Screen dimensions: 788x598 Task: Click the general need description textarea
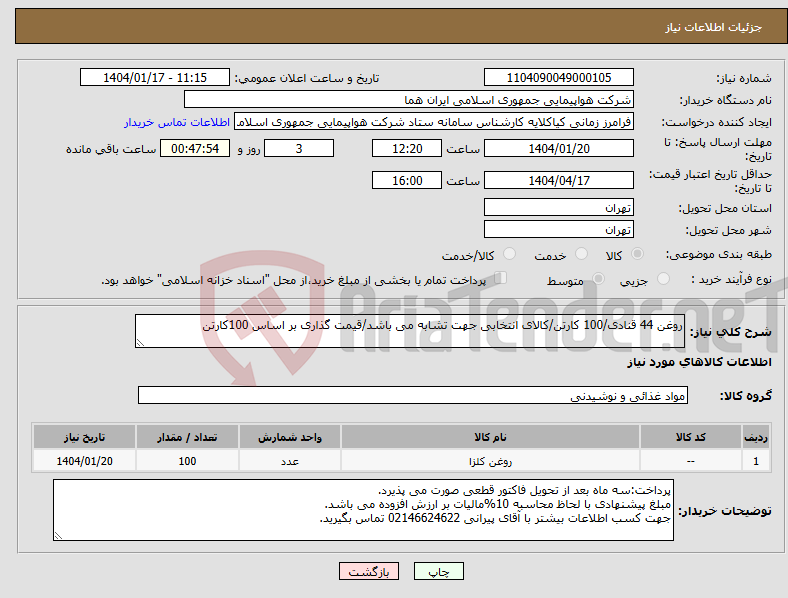[410, 331]
